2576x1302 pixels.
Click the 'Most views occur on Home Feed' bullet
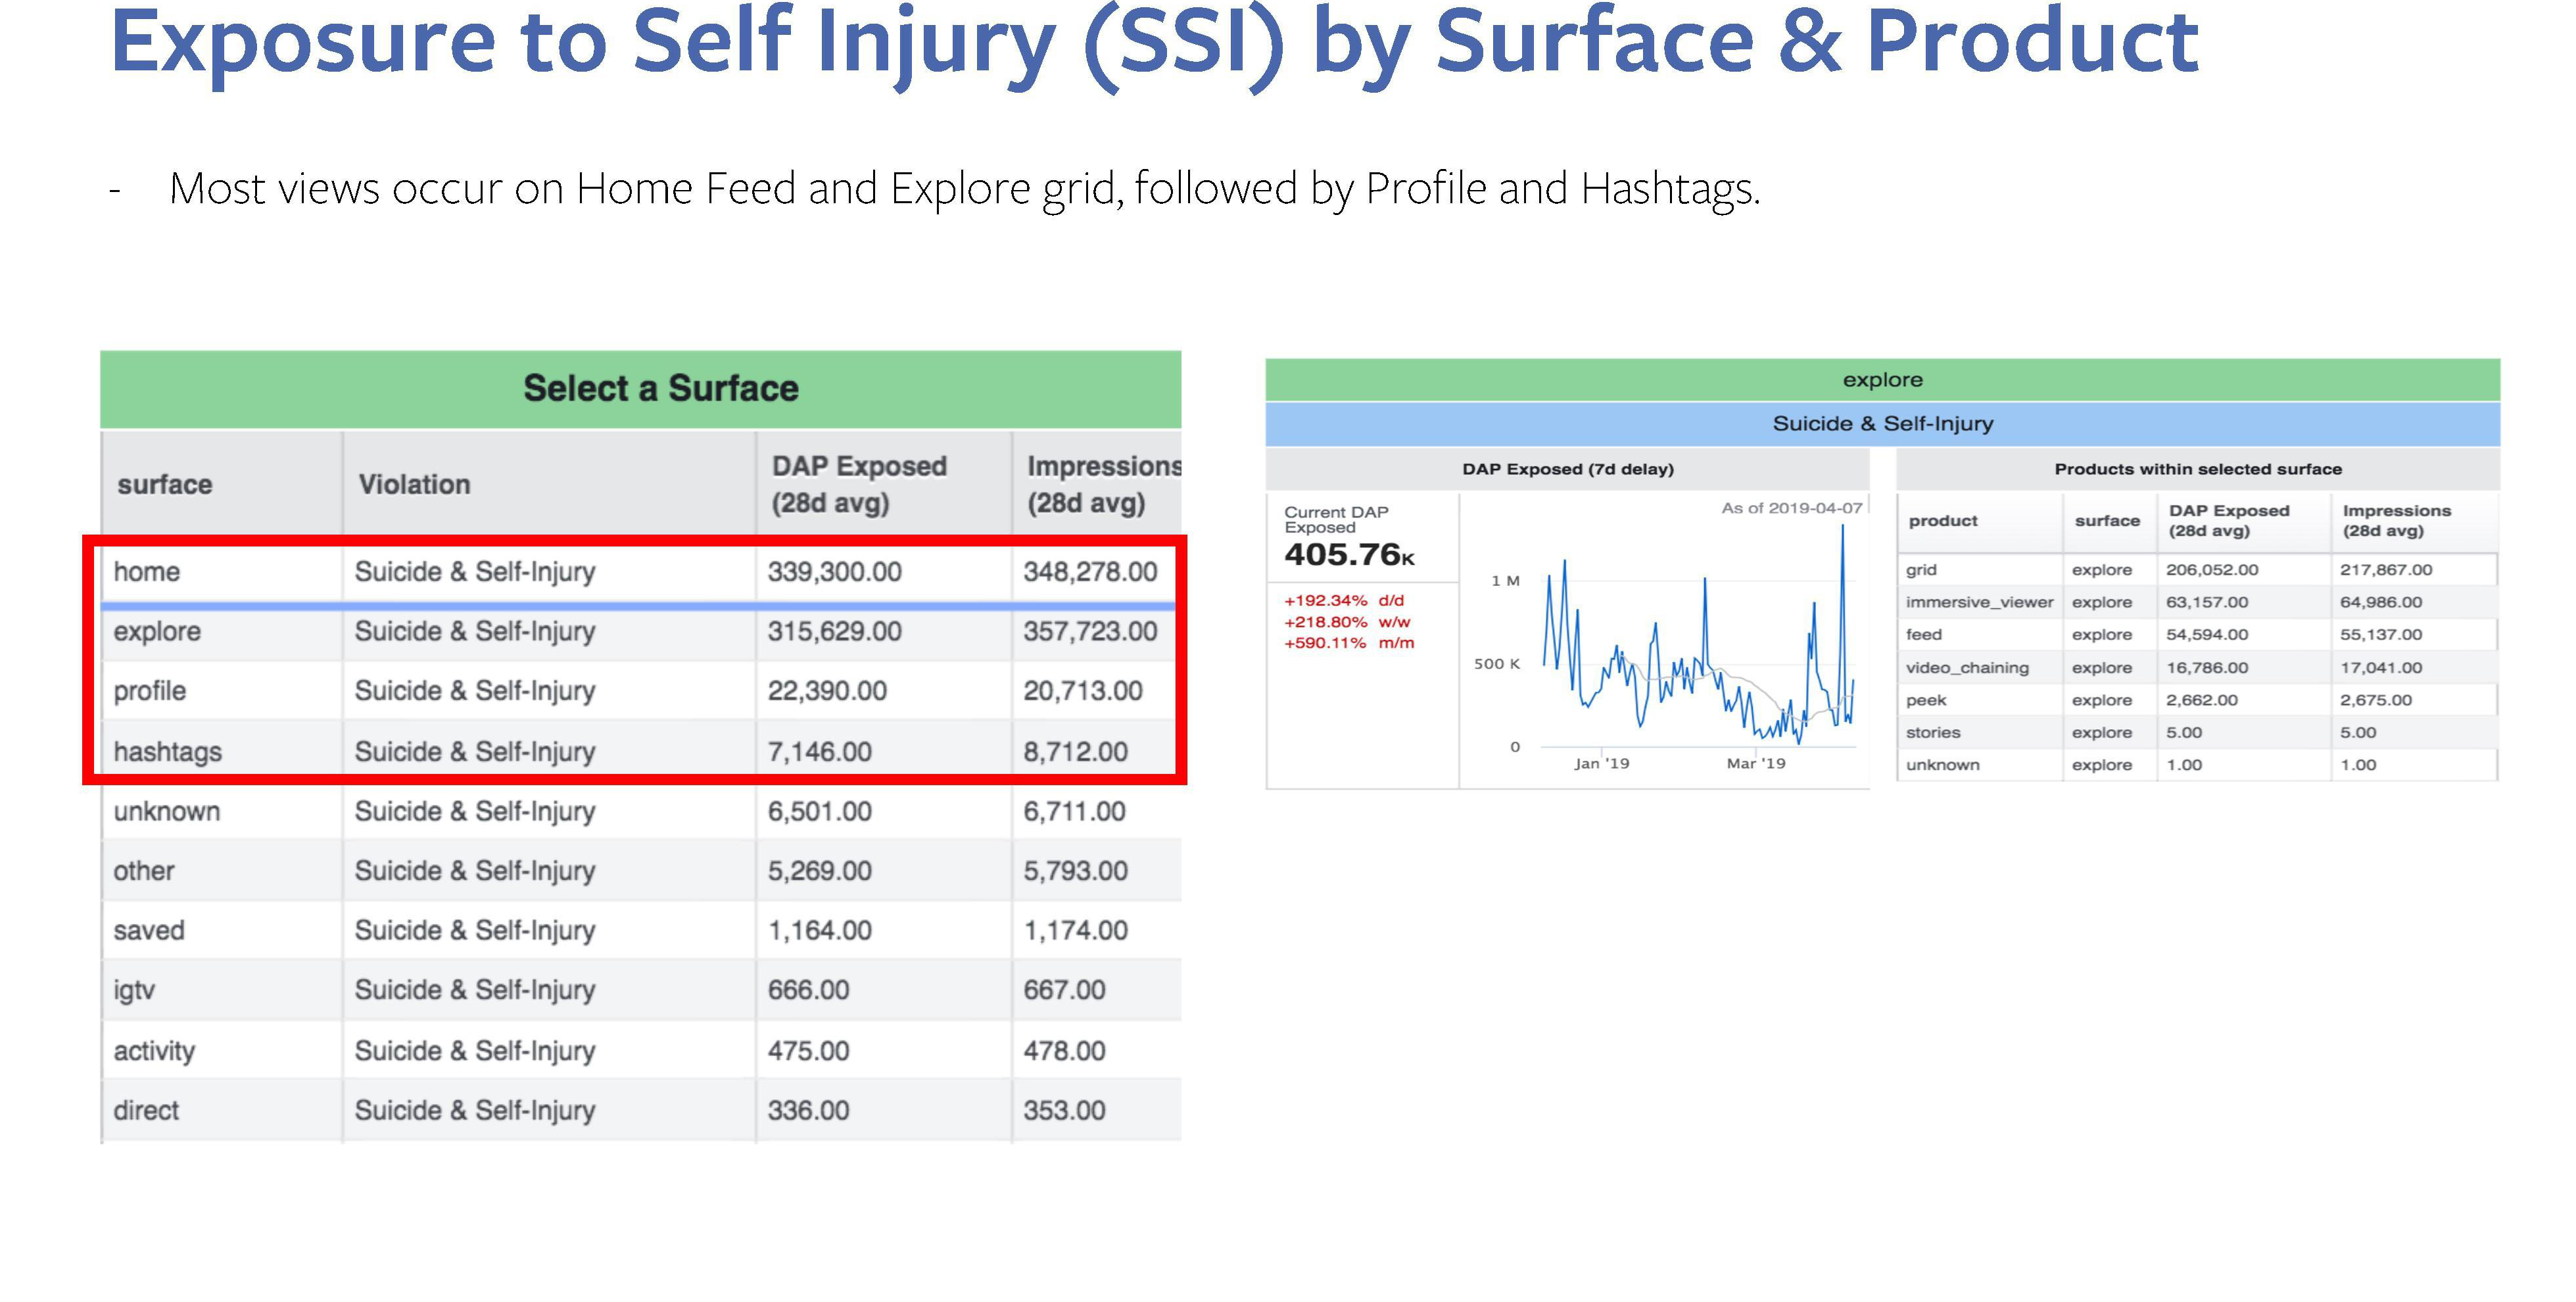click(964, 189)
